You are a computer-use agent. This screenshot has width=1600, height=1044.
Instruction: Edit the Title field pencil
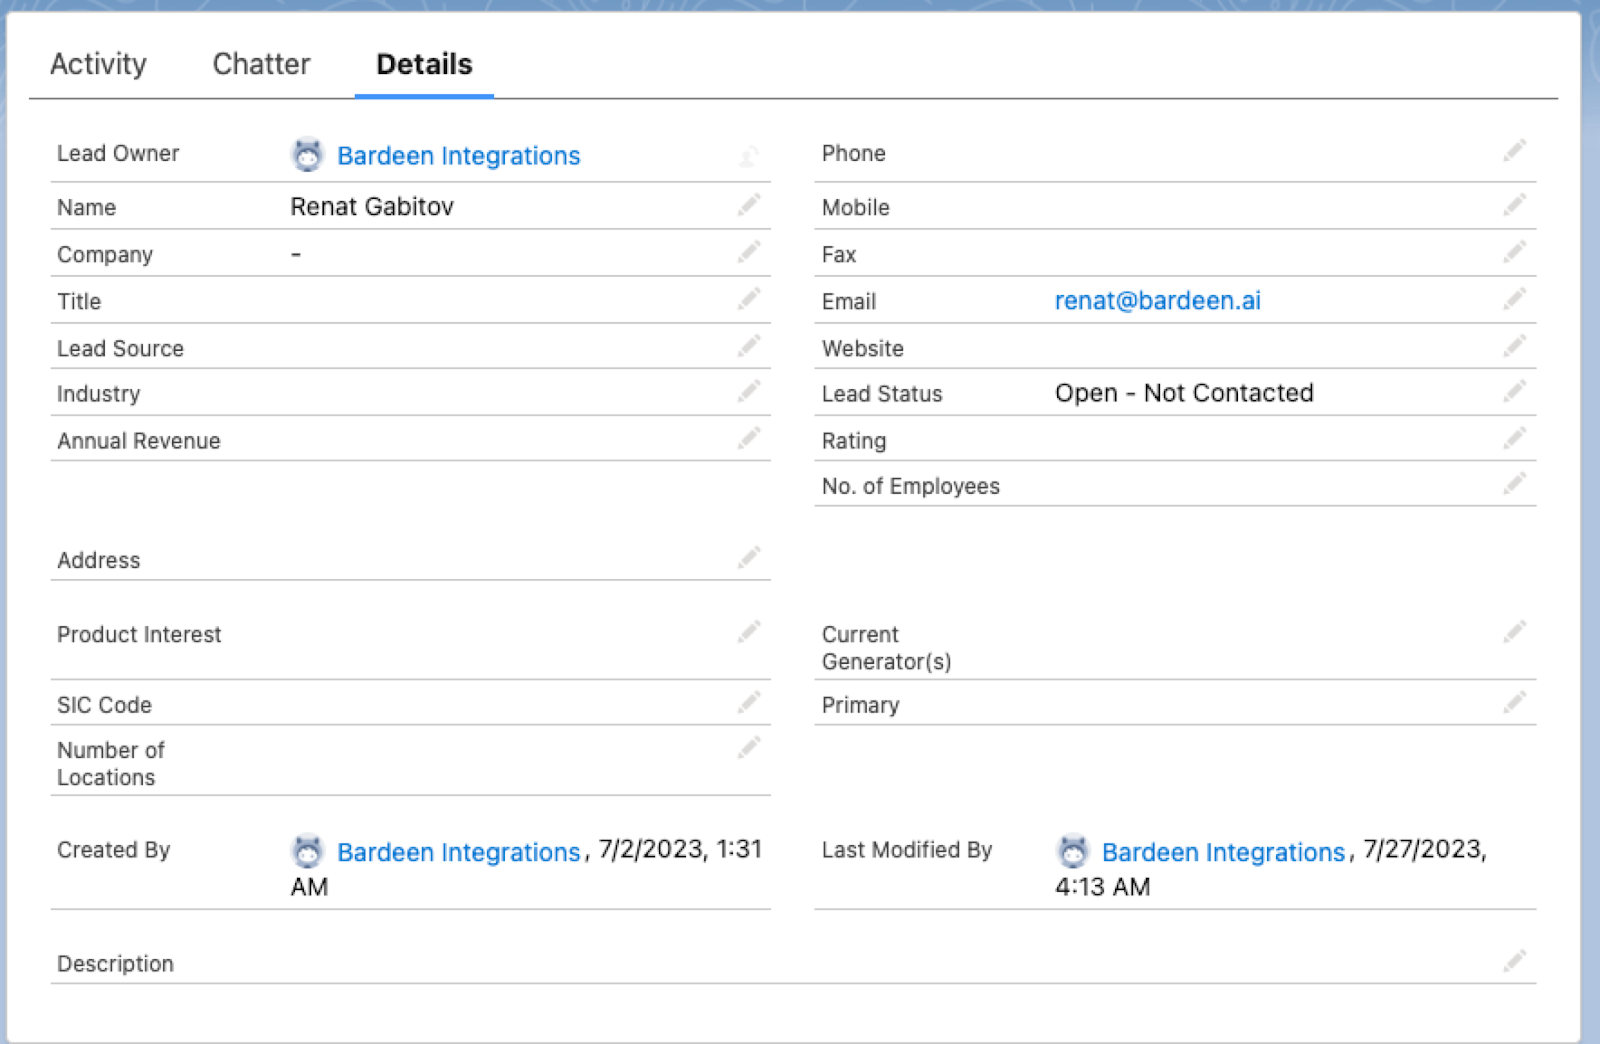coord(749,299)
